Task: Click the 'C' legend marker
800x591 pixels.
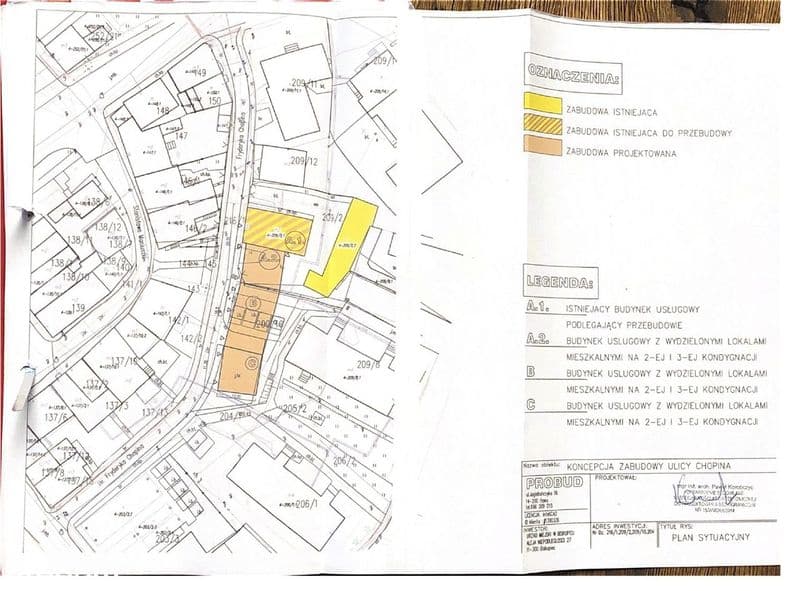Action: 531,404
